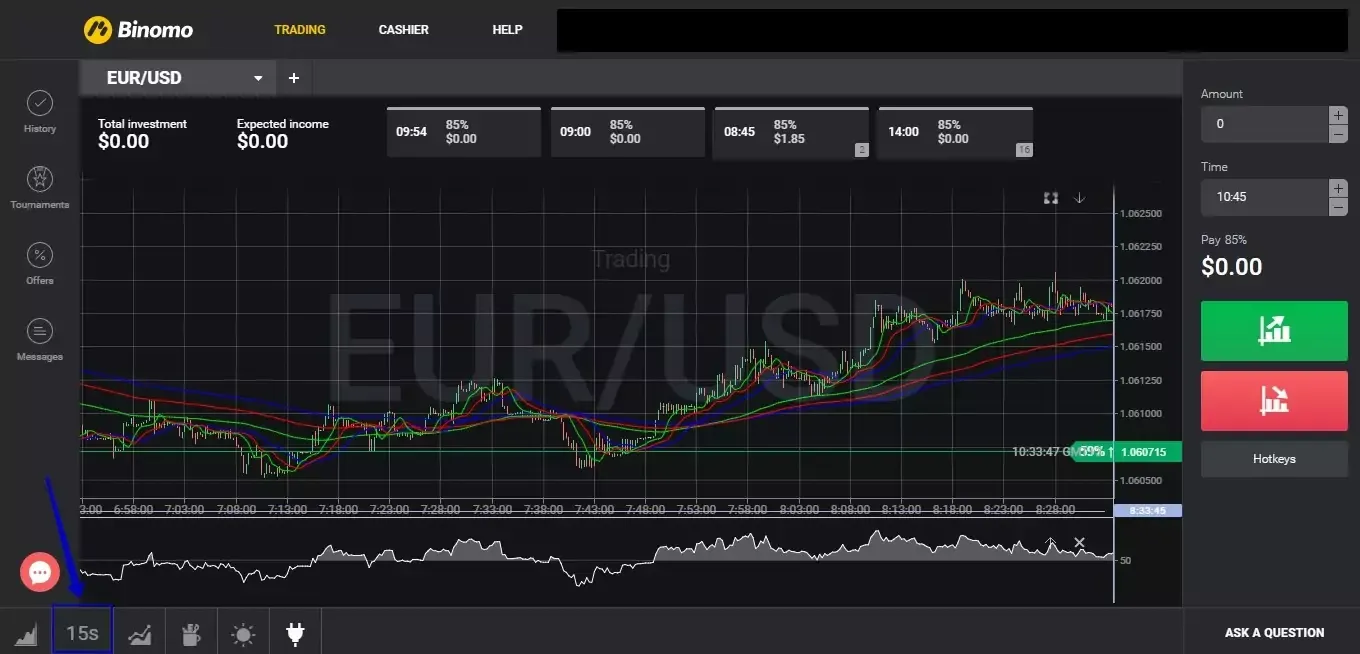The image size is (1360, 654).
Task: Open the Help menu
Action: pyautogui.click(x=507, y=29)
